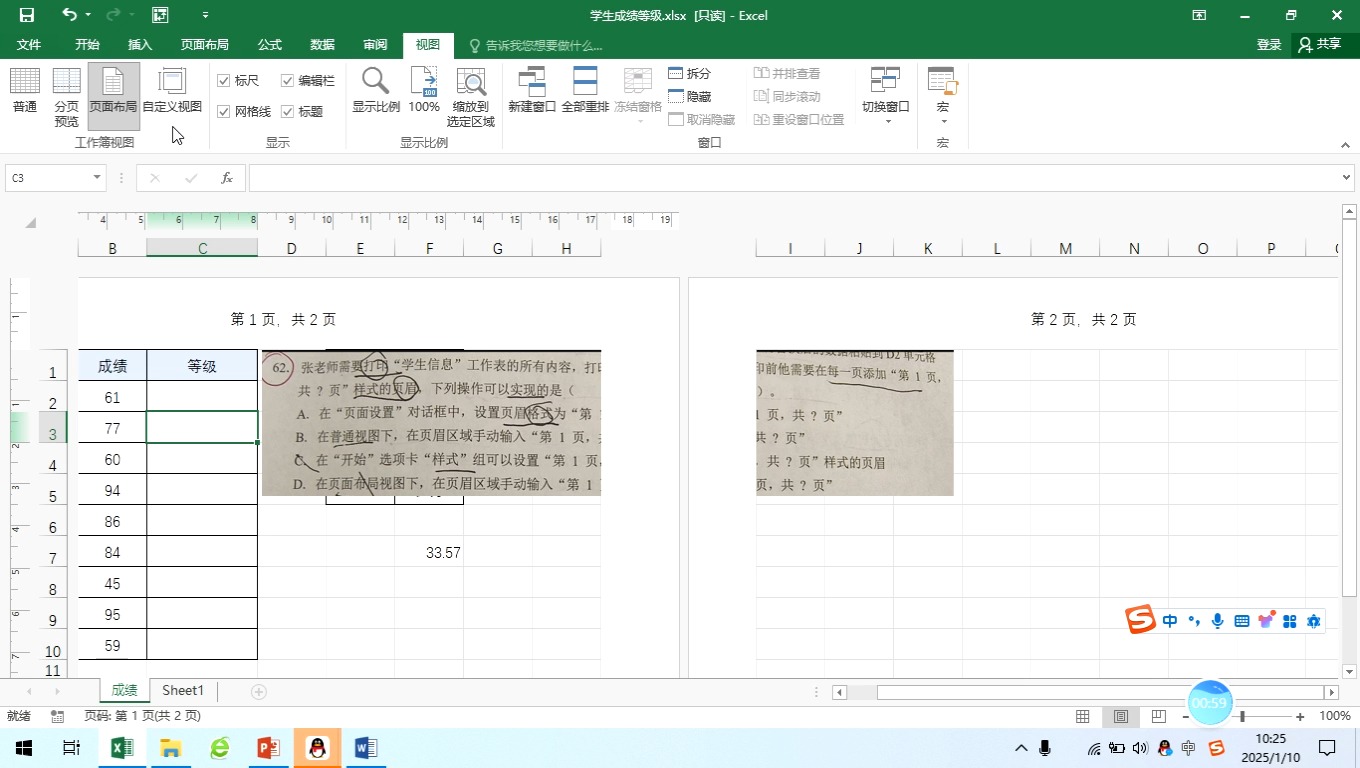Disable the 网格线 (Gridlines) checkbox

[224, 110]
